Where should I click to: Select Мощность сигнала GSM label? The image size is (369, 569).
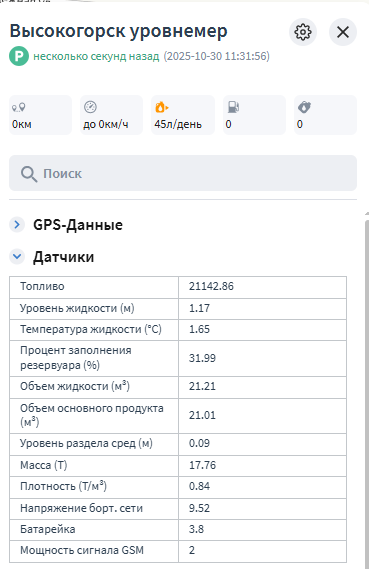[x=82, y=550]
